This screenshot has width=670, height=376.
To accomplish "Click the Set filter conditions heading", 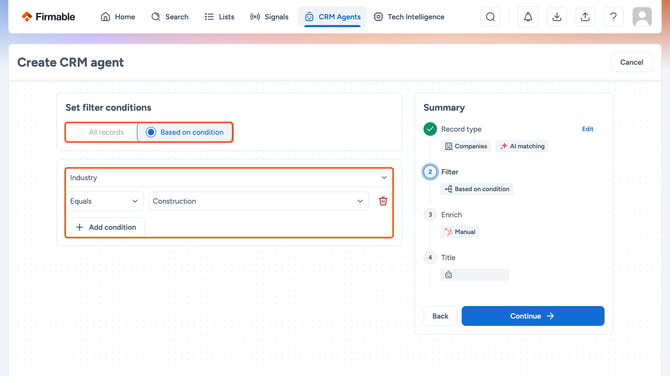I will (x=108, y=108).
